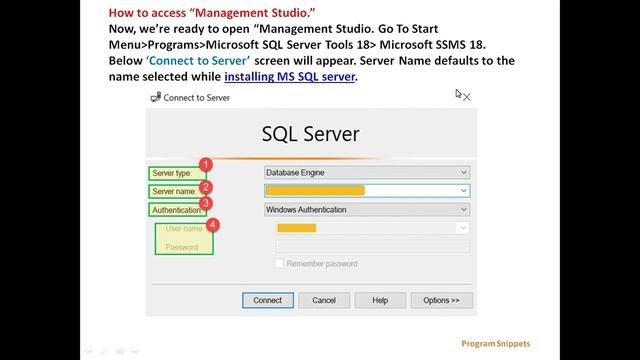Viewport: 640px width, 360px height.
Task: Close the Connect to Server dialog
Action: 467,97
